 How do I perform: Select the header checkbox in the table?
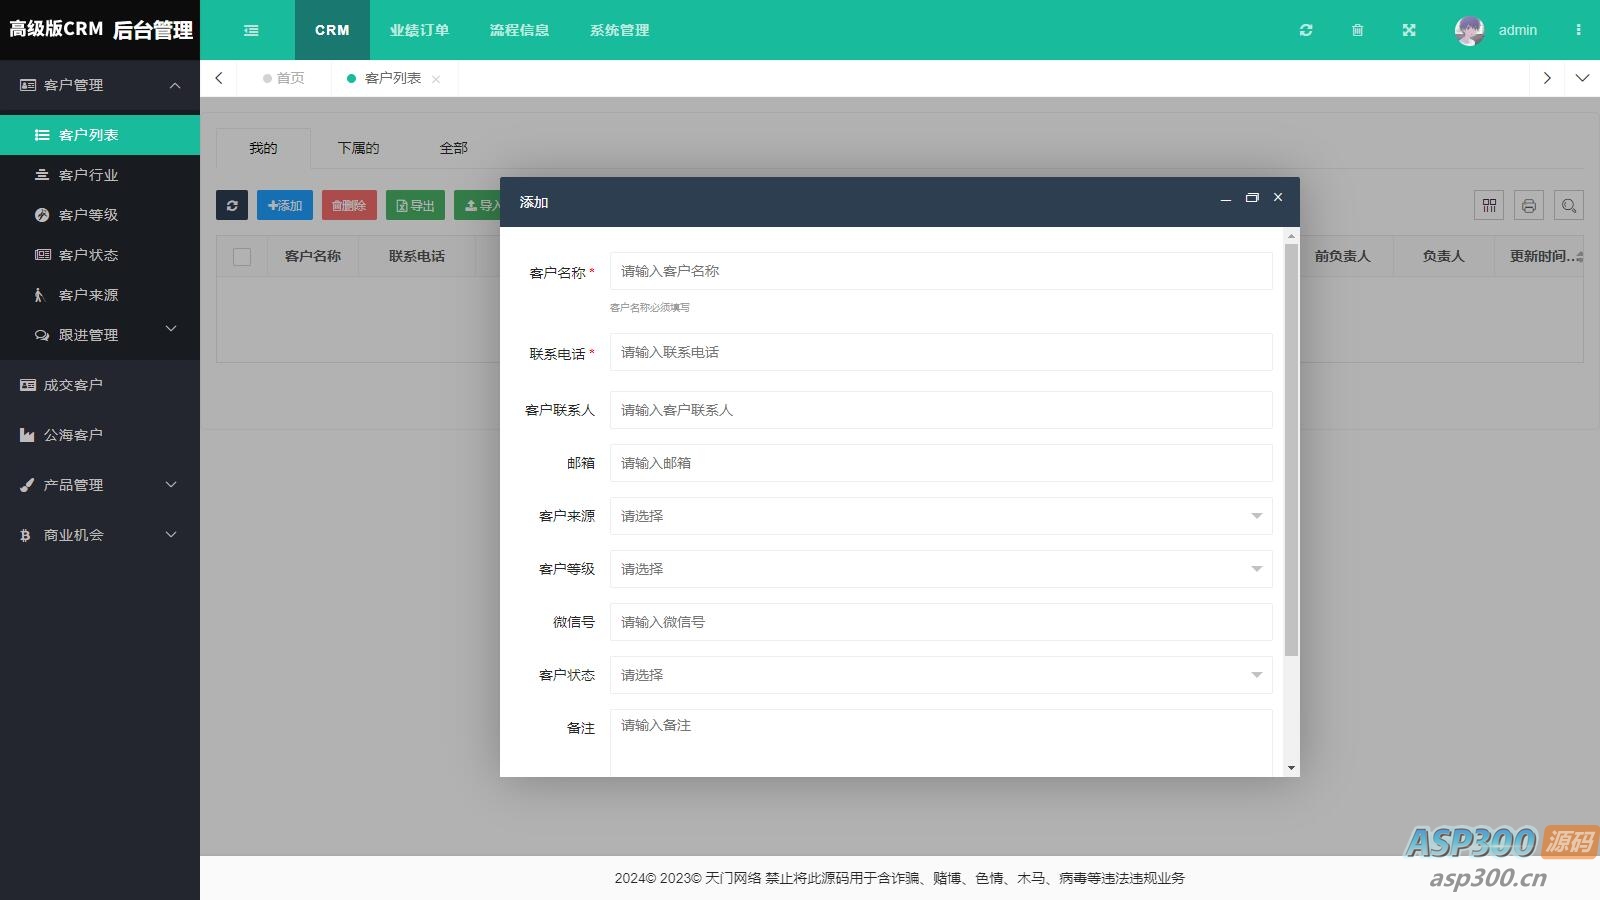pyautogui.click(x=242, y=257)
